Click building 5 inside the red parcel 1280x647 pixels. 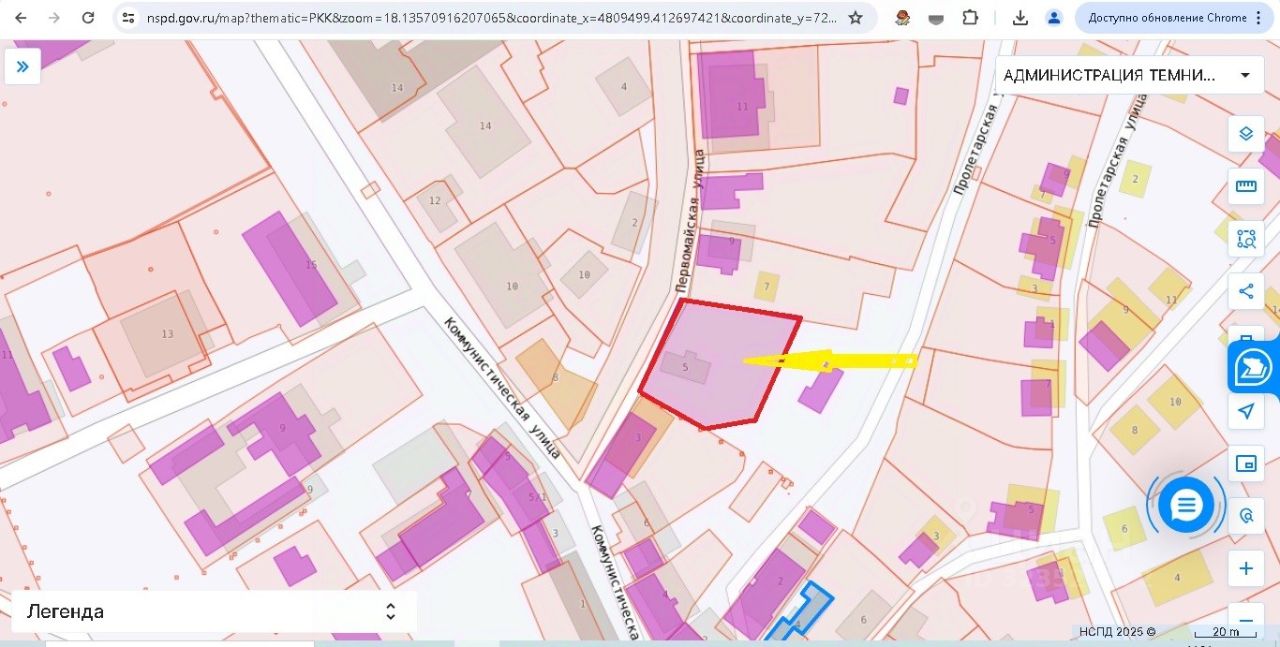click(x=687, y=366)
